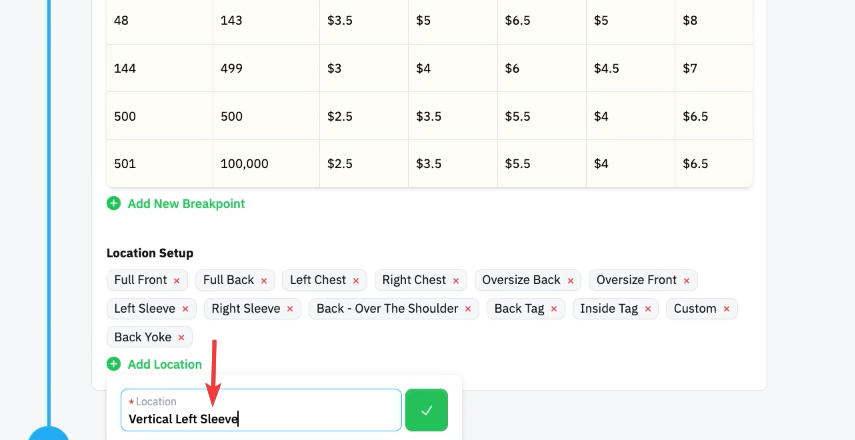Delete the Oversize Back tag
Image resolution: width=855 pixels, height=440 pixels.
pos(570,281)
